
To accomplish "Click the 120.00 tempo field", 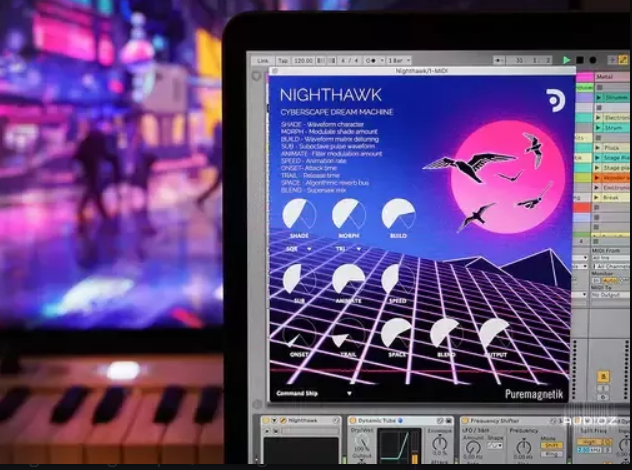I will point(303,60).
